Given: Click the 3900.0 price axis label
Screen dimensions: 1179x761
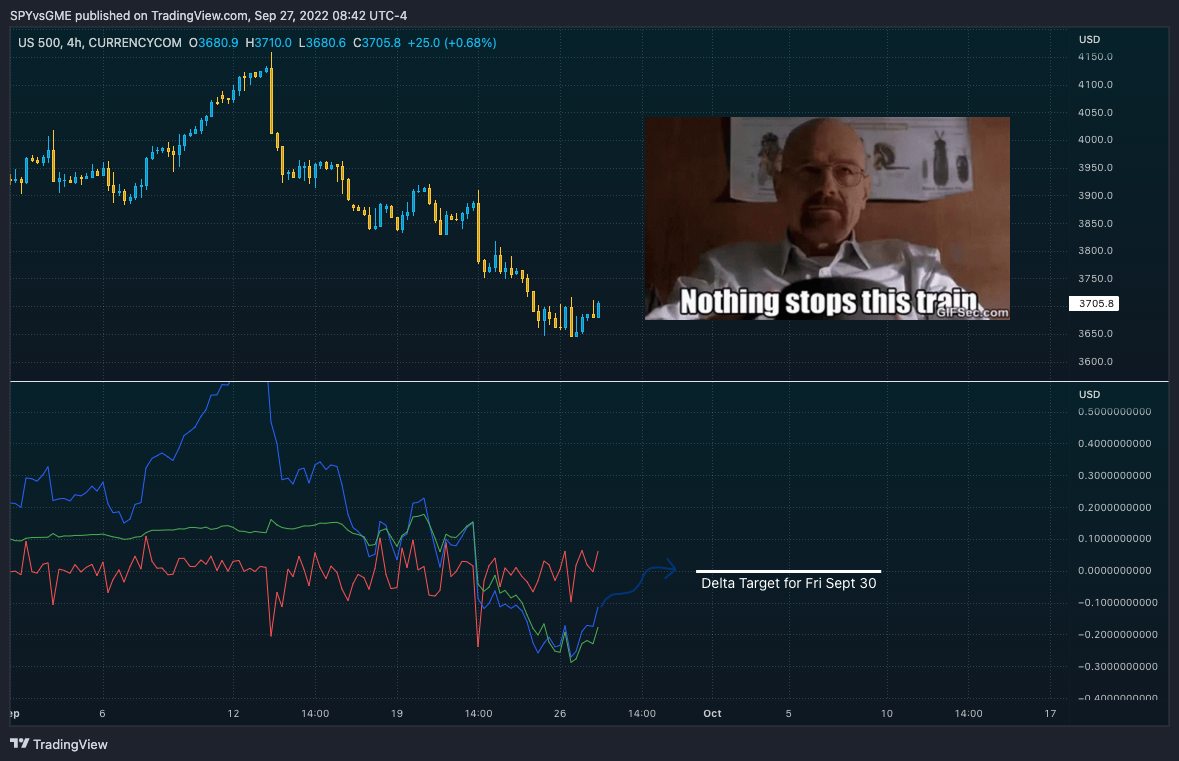Looking at the screenshot, I should tap(1096, 195).
